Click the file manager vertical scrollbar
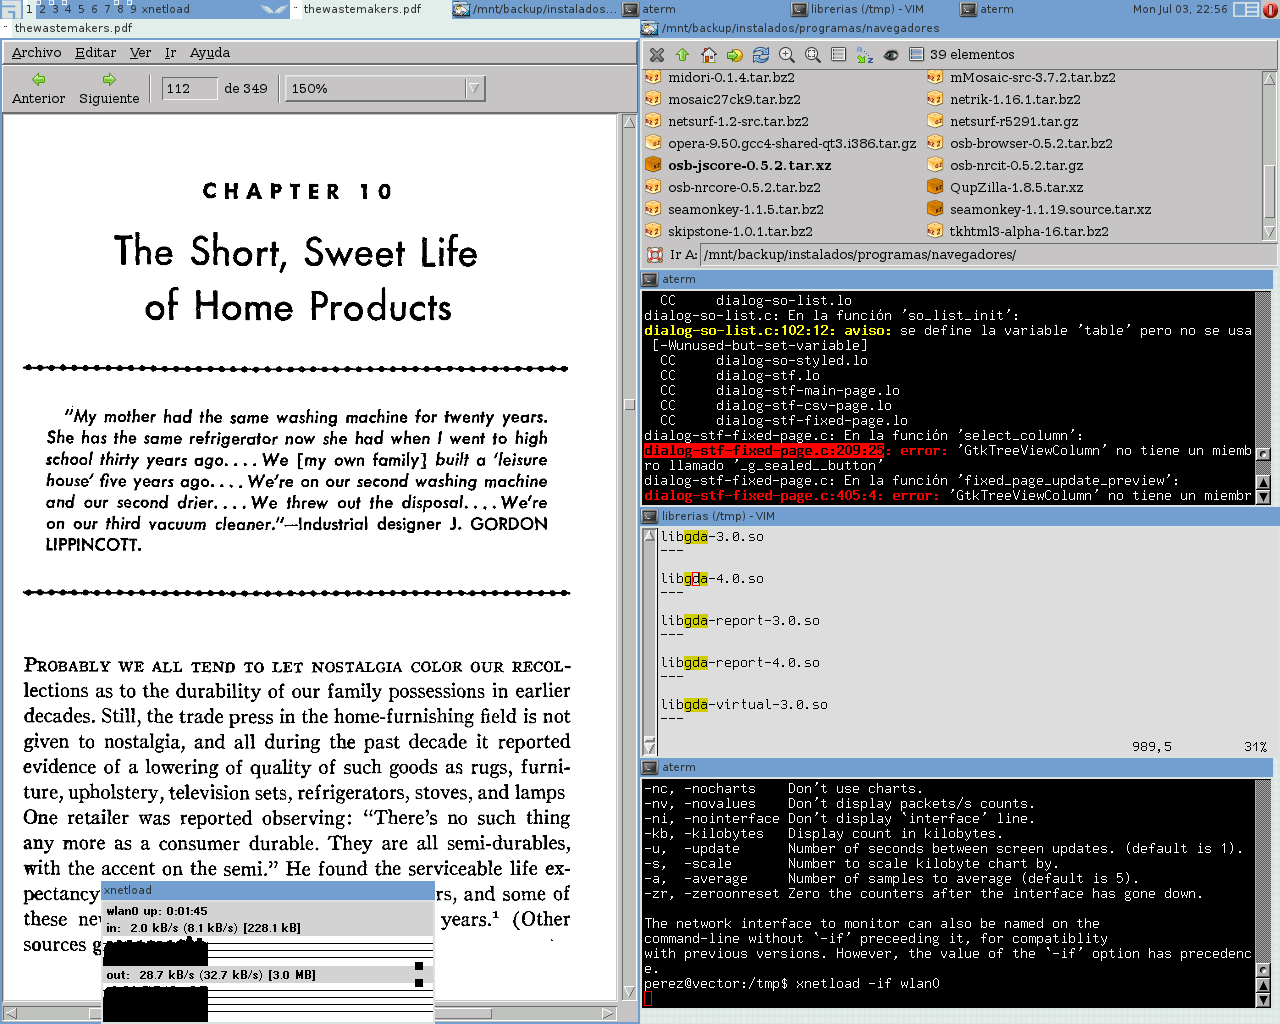 [x=1269, y=155]
